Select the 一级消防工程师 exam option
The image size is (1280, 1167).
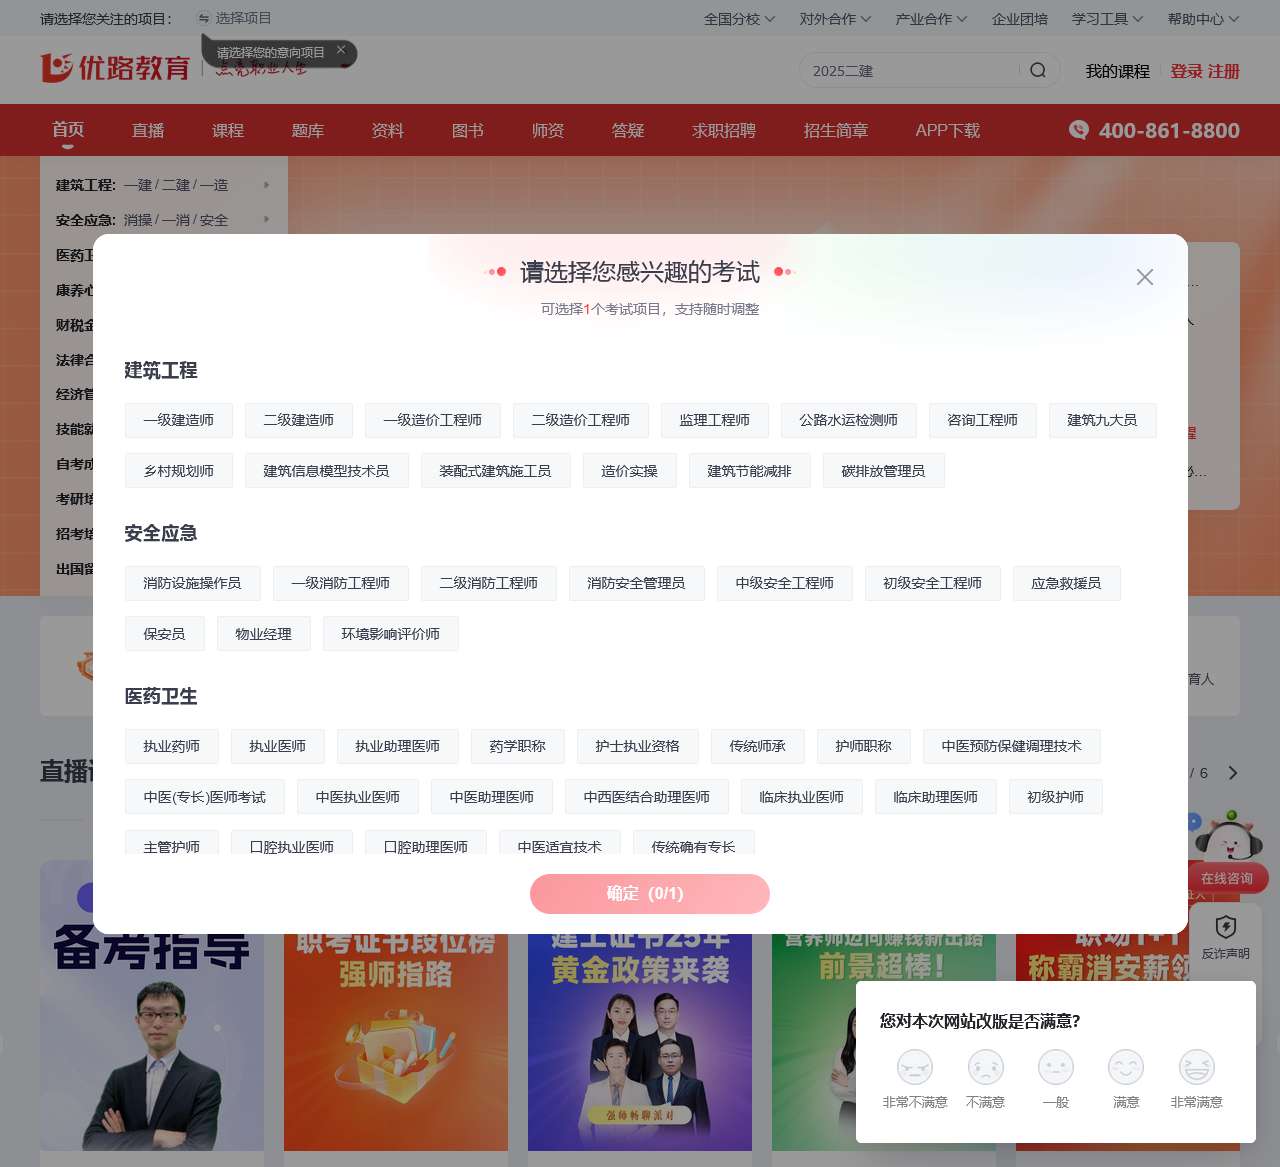(341, 583)
